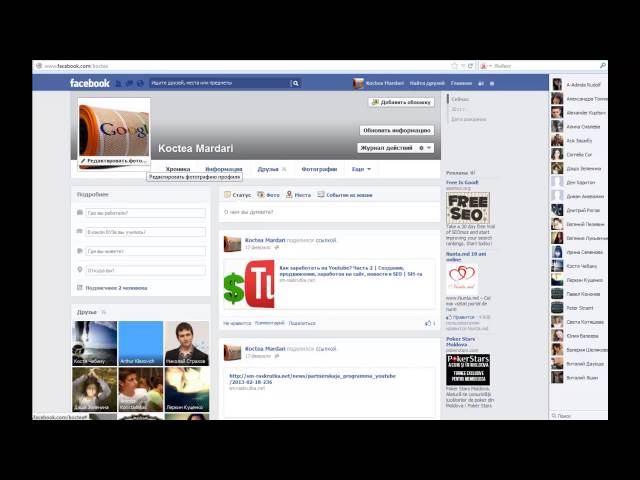This screenshot has width=640, height=480.
Task: Open the PokerStars ad image
Action: click(468, 370)
